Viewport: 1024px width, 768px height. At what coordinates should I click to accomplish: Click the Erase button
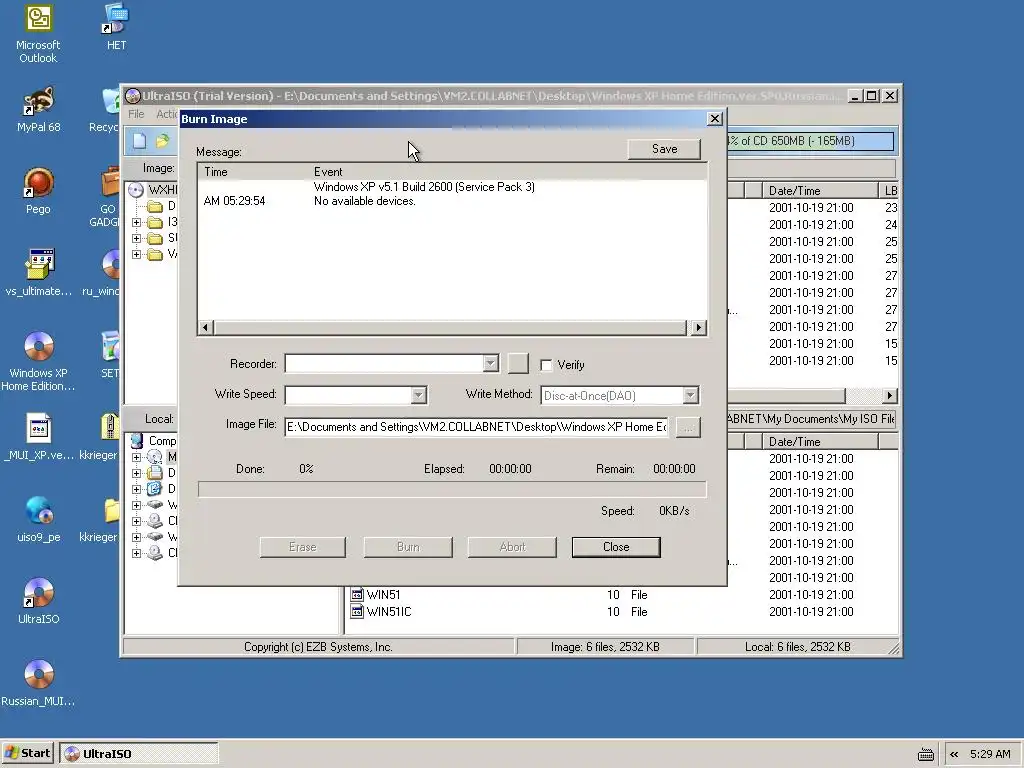click(302, 547)
